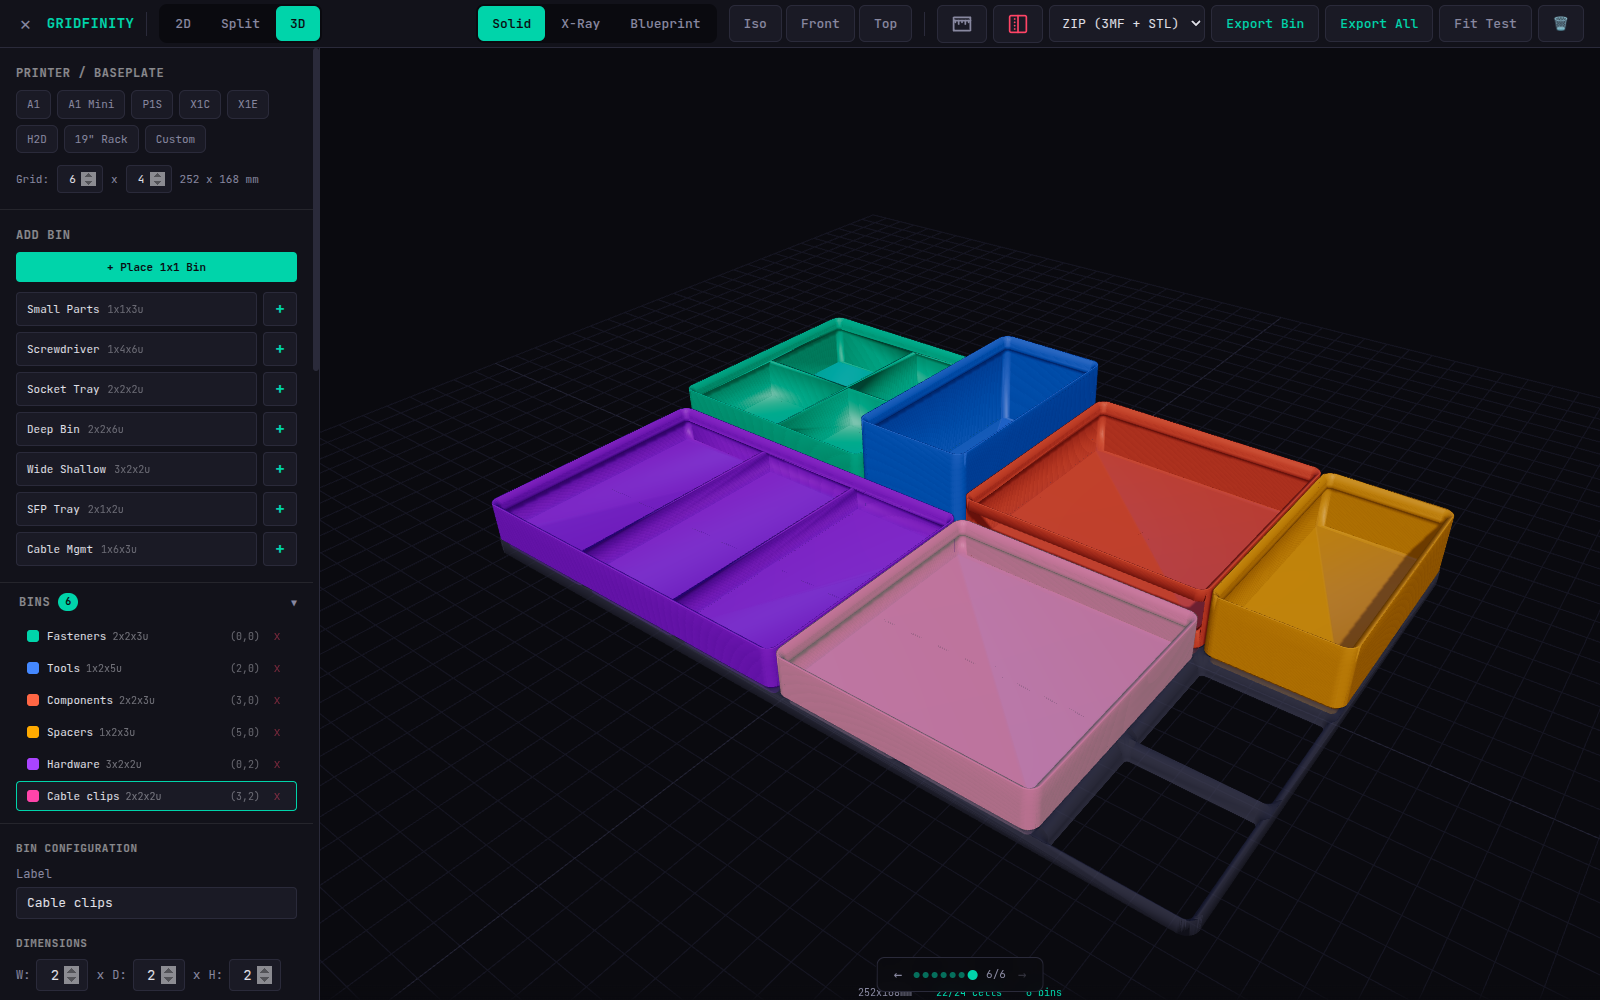Toggle the ruler measurement icon in toolbar
This screenshot has width=1600, height=1000.
point(962,24)
